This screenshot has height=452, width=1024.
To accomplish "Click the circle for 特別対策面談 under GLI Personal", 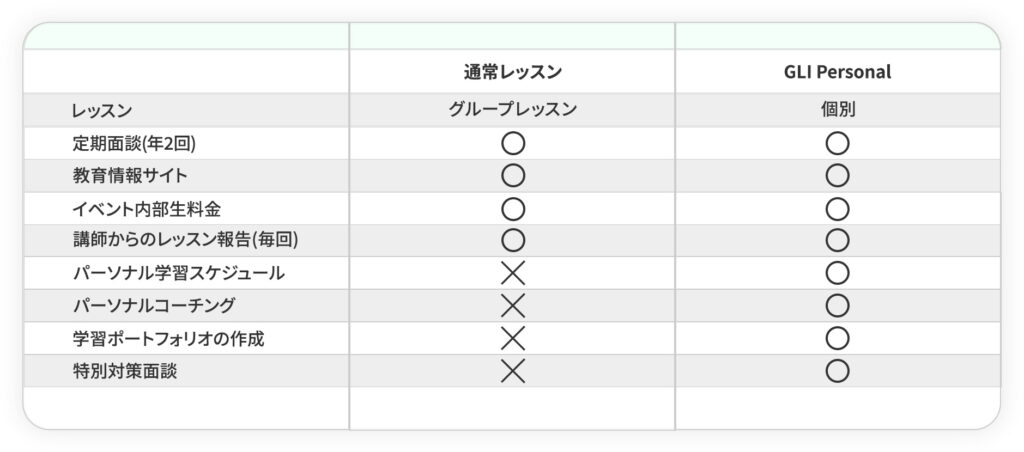I will pyautogui.click(x=837, y=371).
